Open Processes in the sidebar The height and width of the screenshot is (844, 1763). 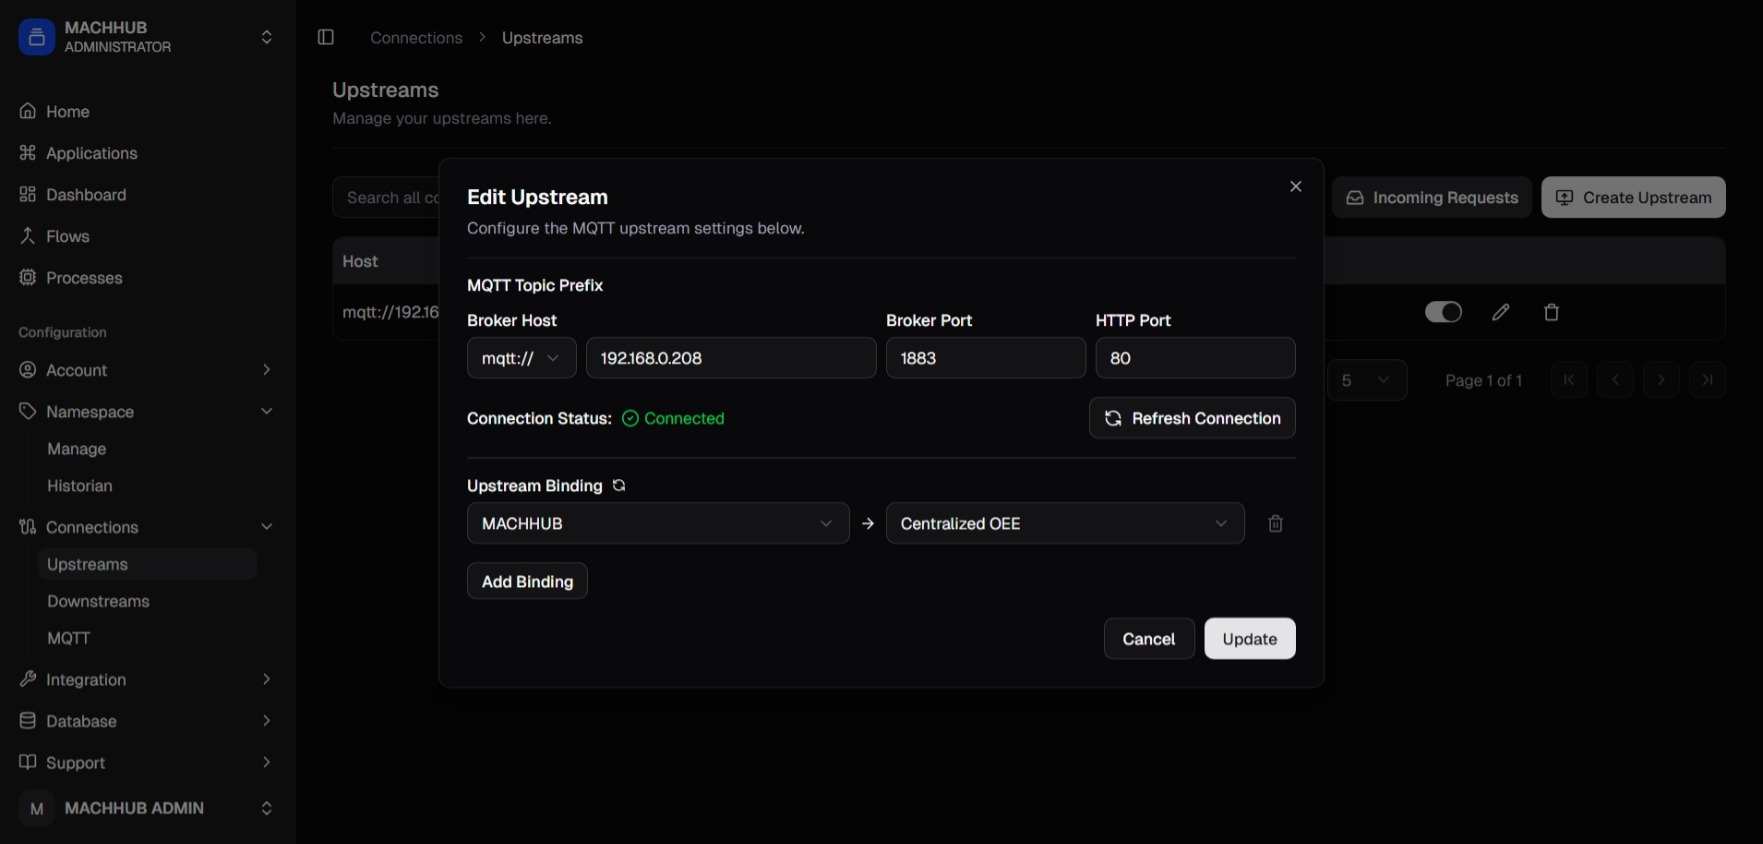coord(147,278)
